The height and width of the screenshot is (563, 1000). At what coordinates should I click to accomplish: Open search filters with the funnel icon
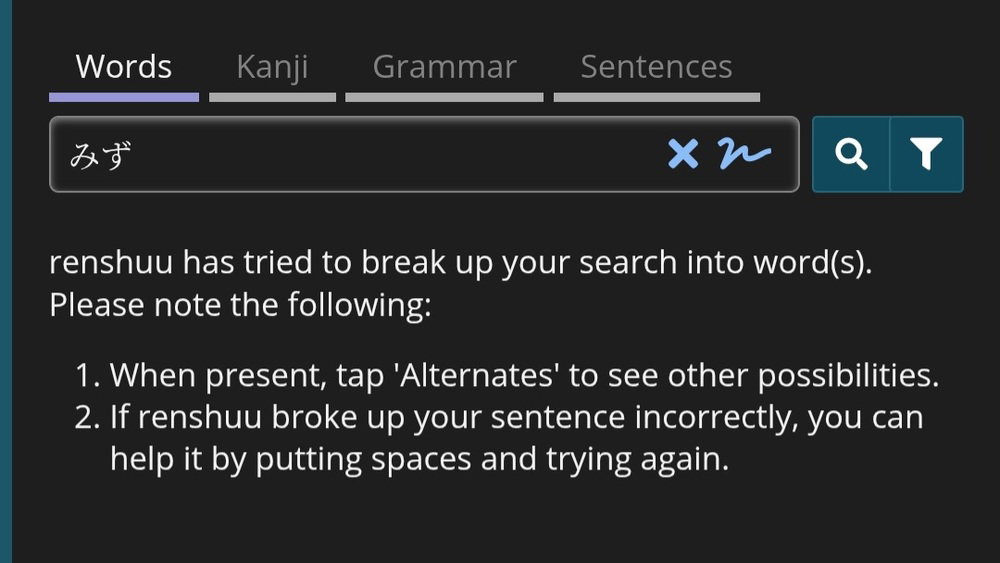coord(926,154)
